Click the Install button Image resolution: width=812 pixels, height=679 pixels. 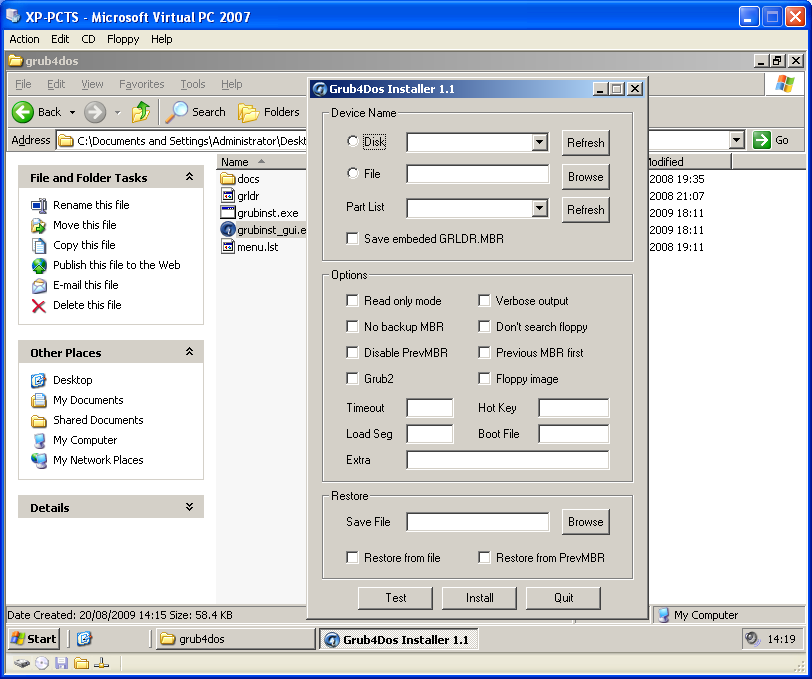tap(480, 598)
